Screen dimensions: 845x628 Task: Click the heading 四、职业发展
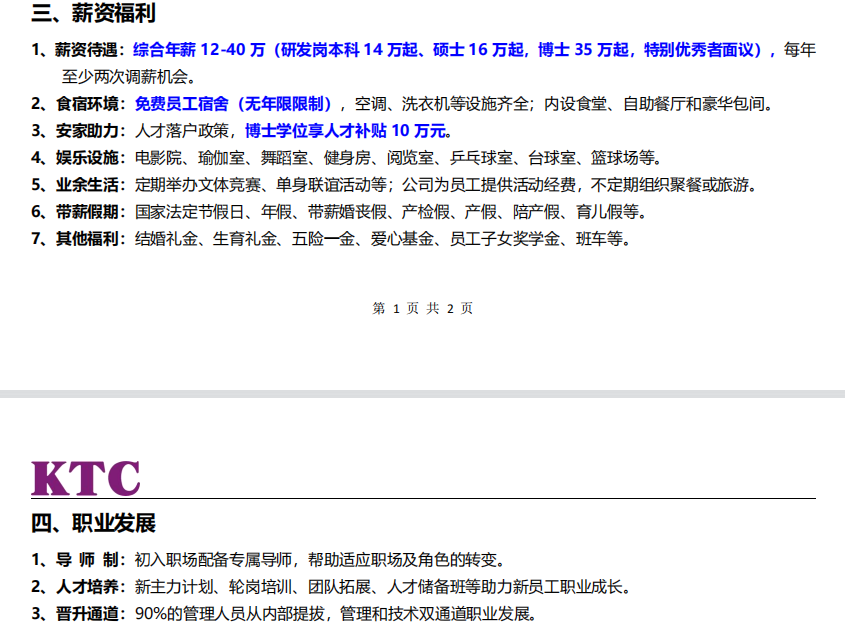click(93, 524)
